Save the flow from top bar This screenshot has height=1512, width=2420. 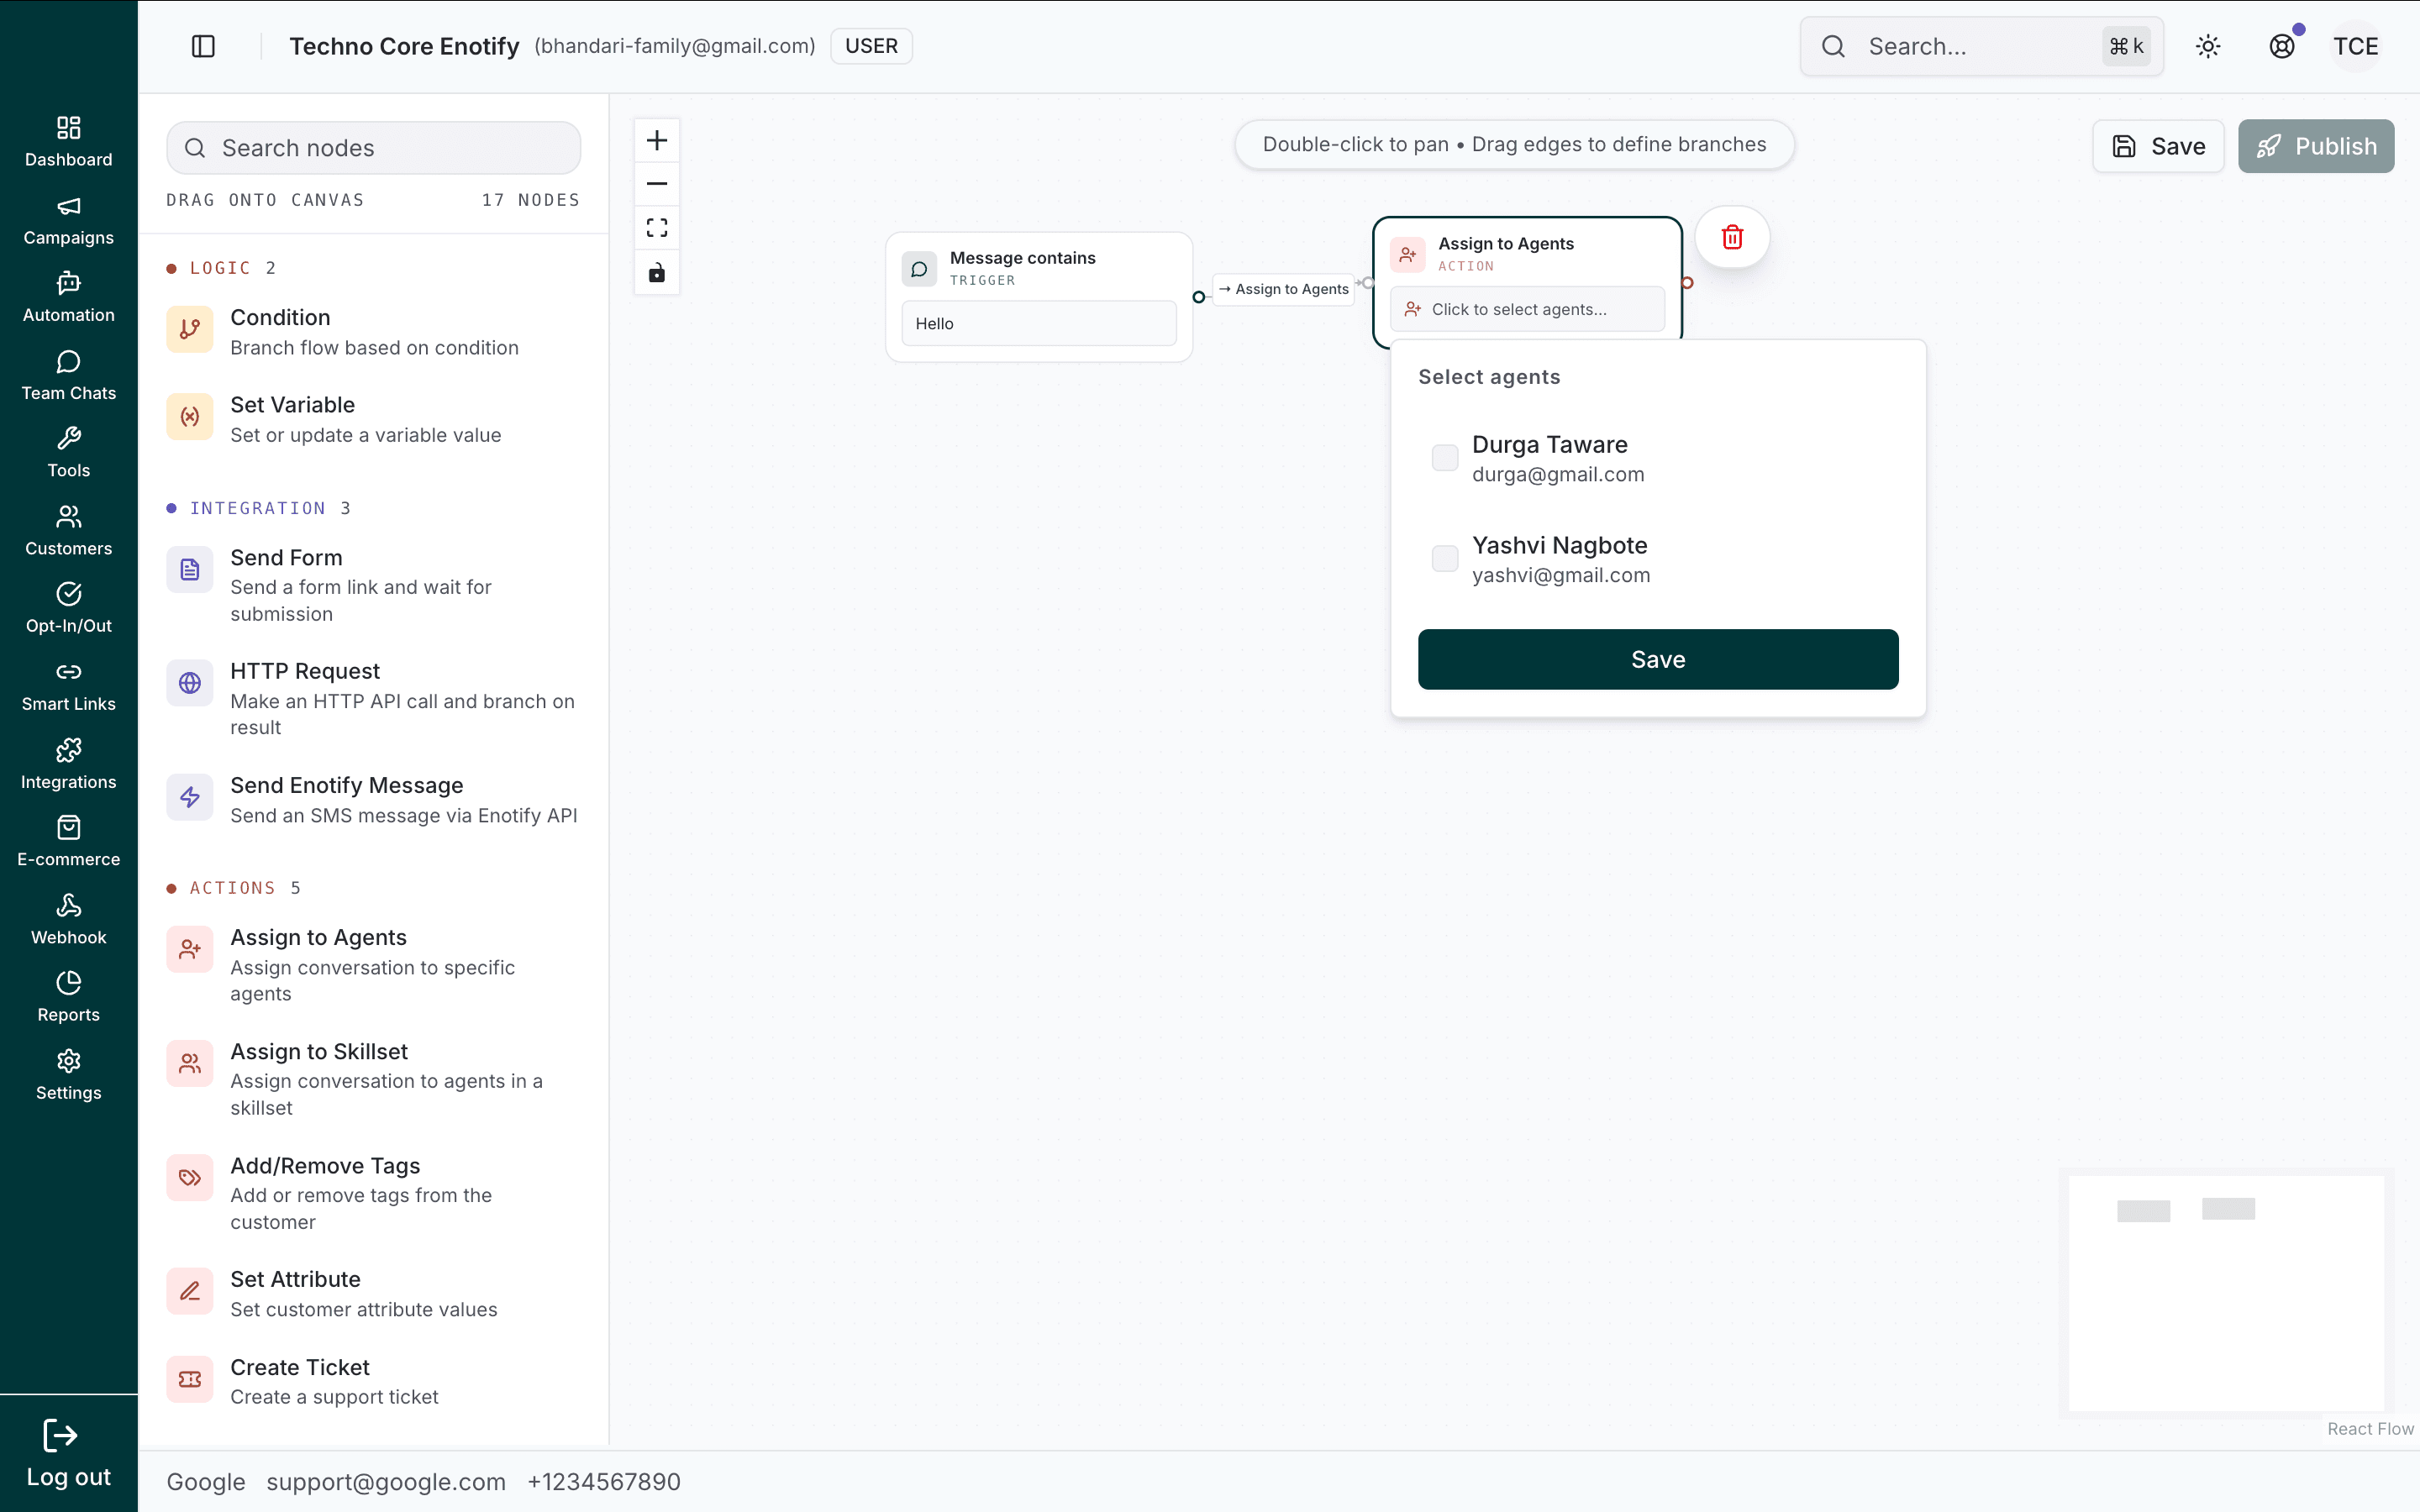(x=2158, y=146)
